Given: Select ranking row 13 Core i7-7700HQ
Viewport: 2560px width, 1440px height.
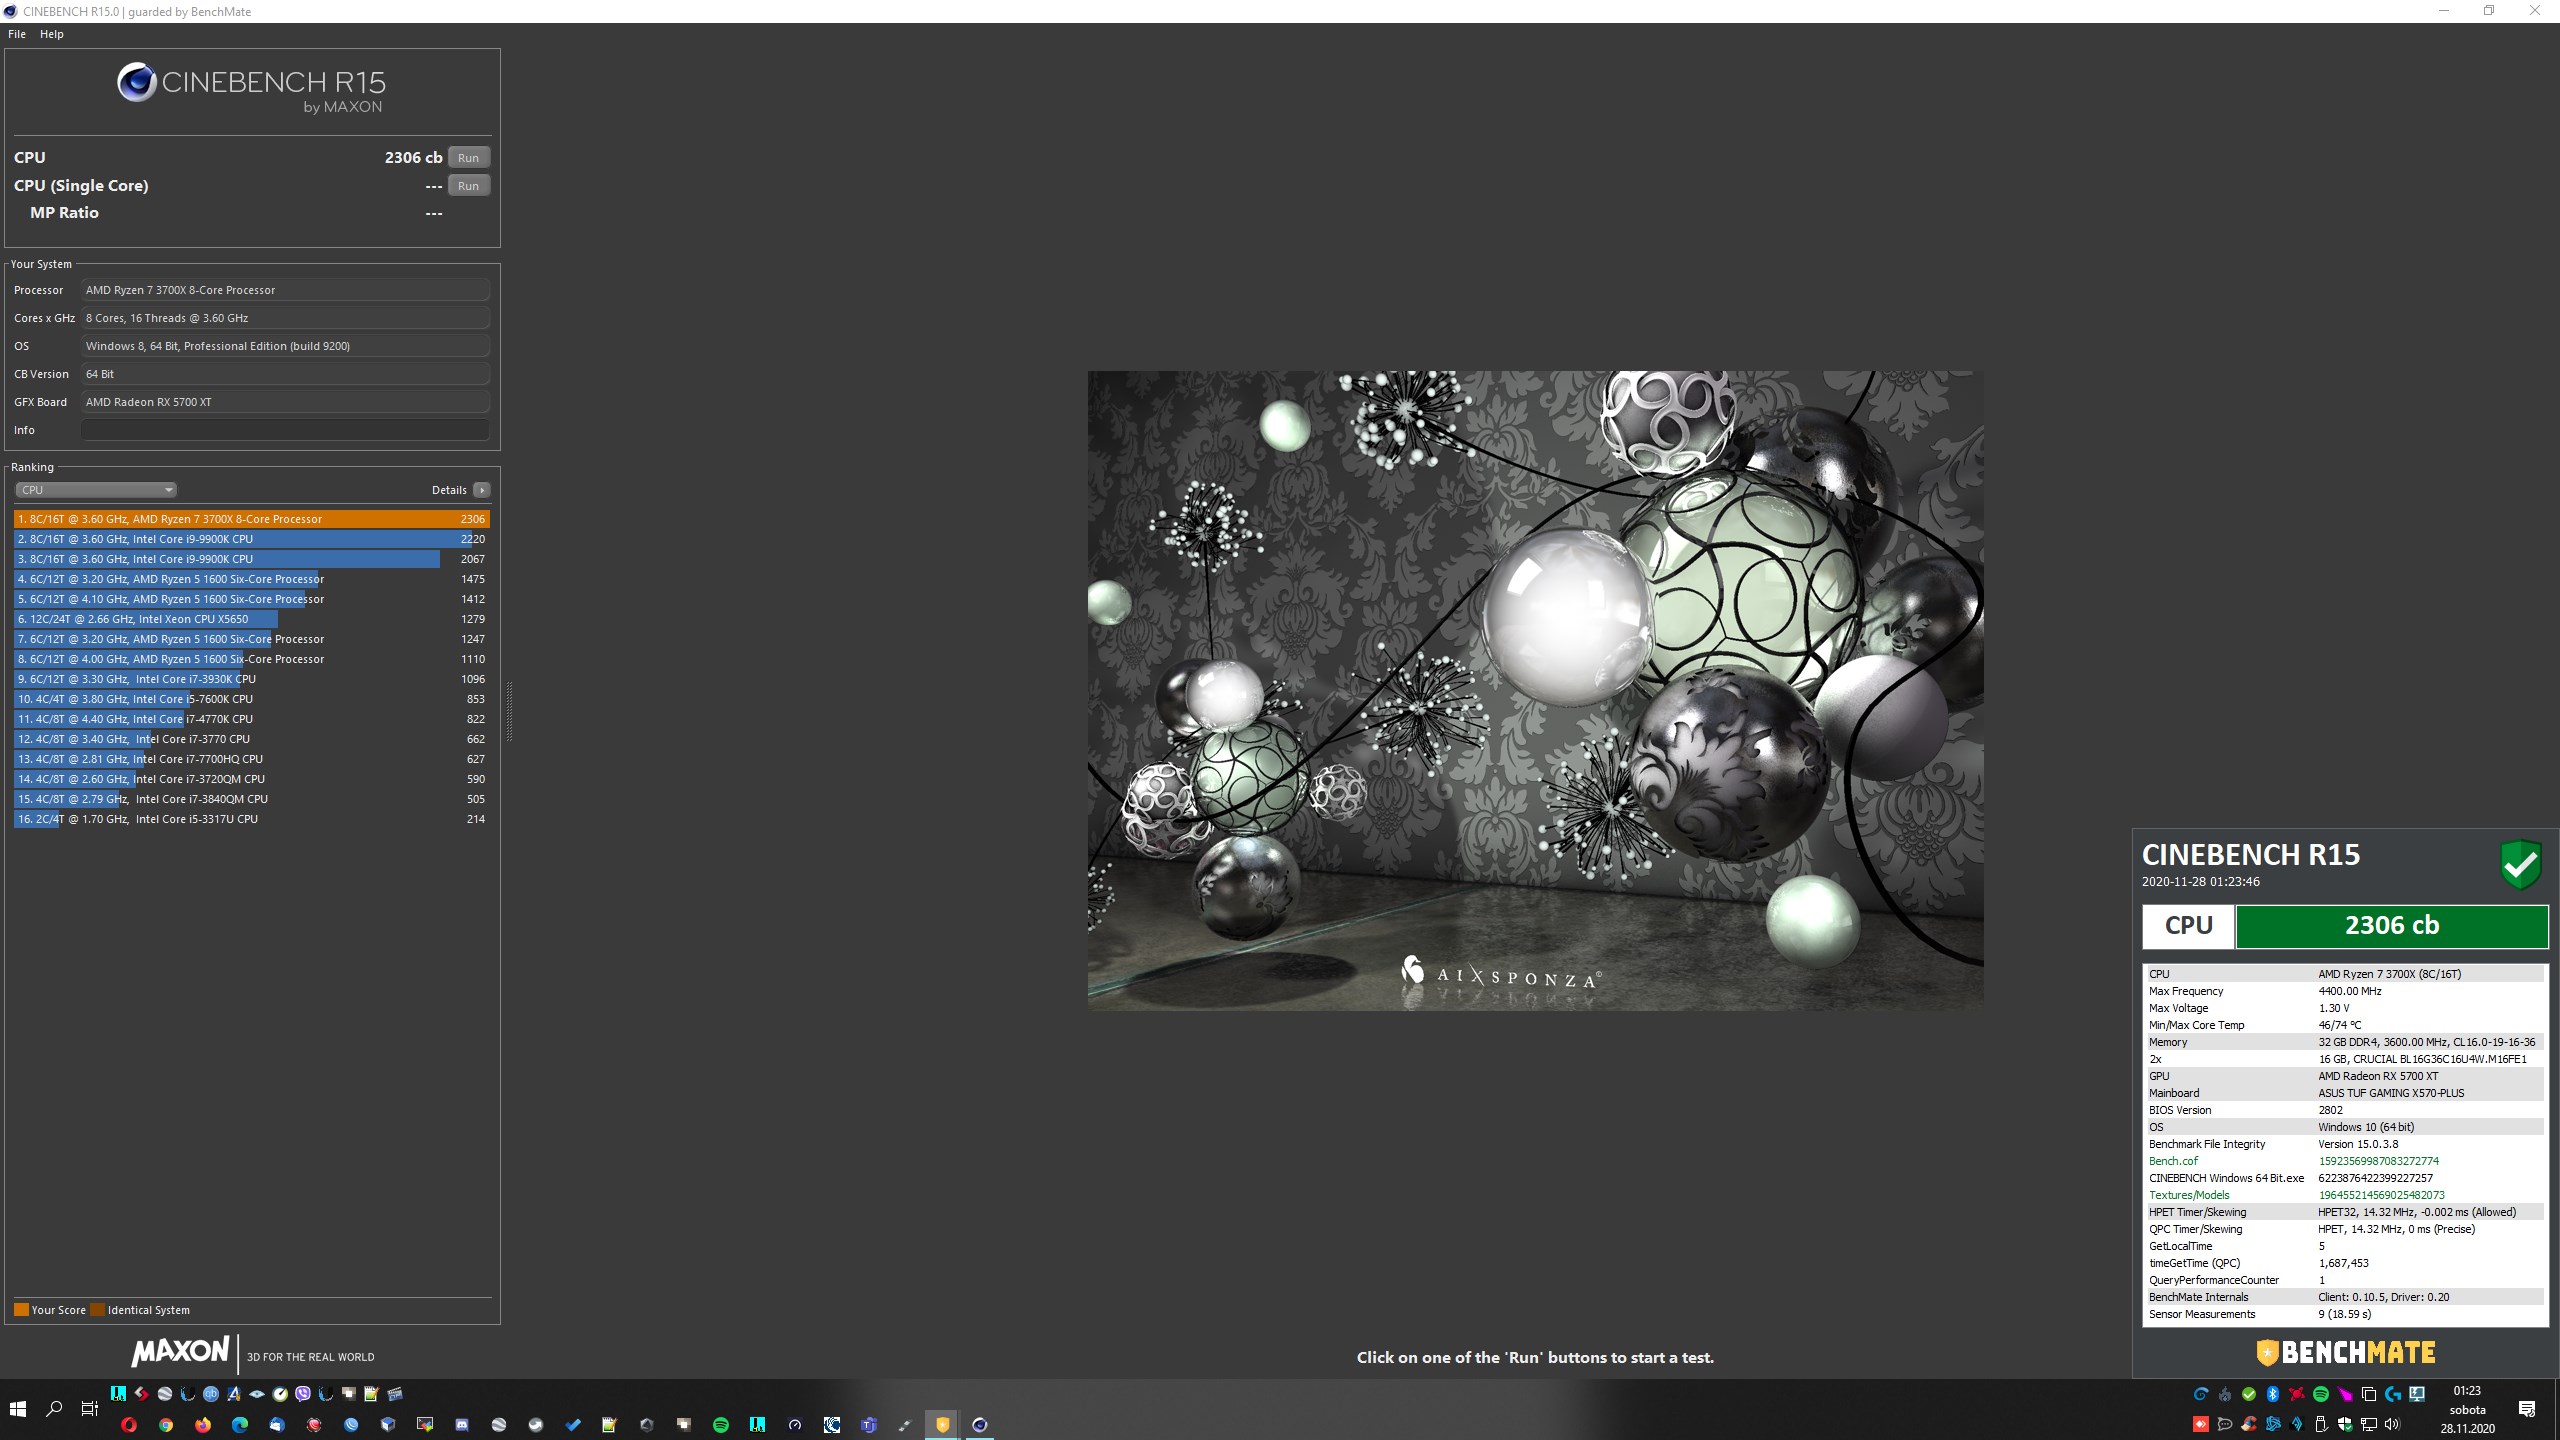Looking at the screenshot, I should (x=252, y=759).
